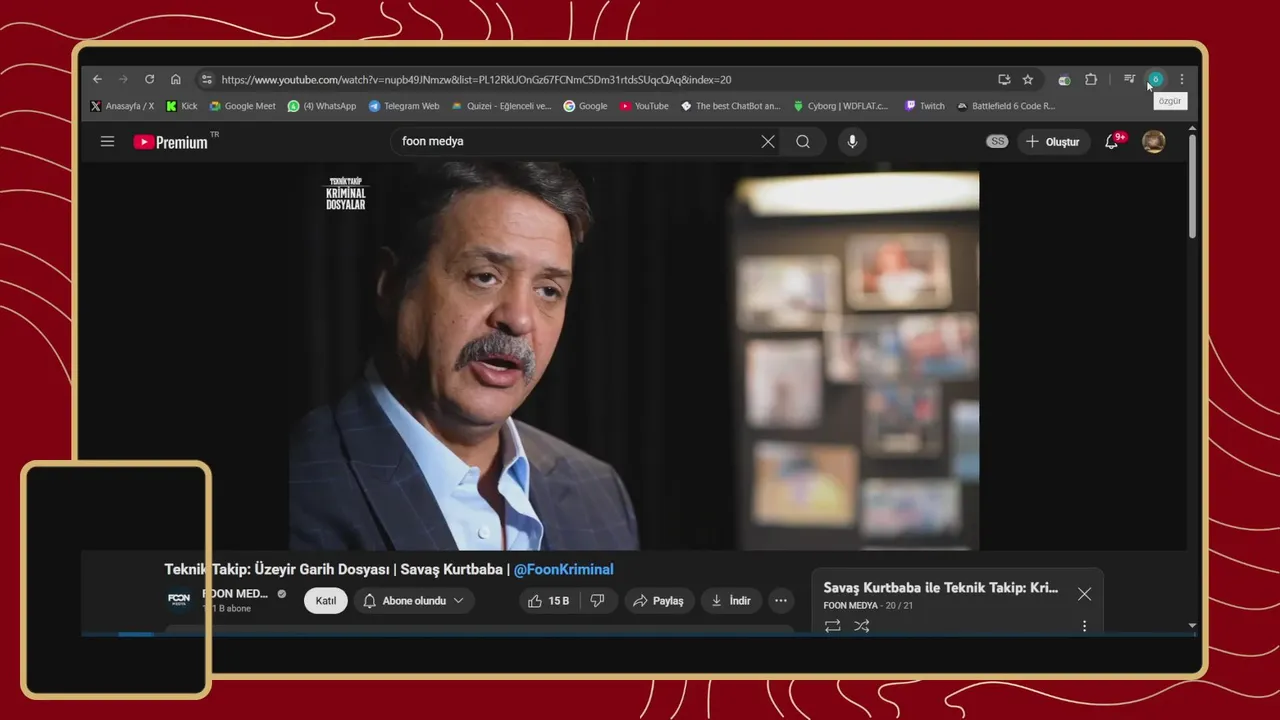
Task: Open the Quizei bookmark
Action: point(501,106)
